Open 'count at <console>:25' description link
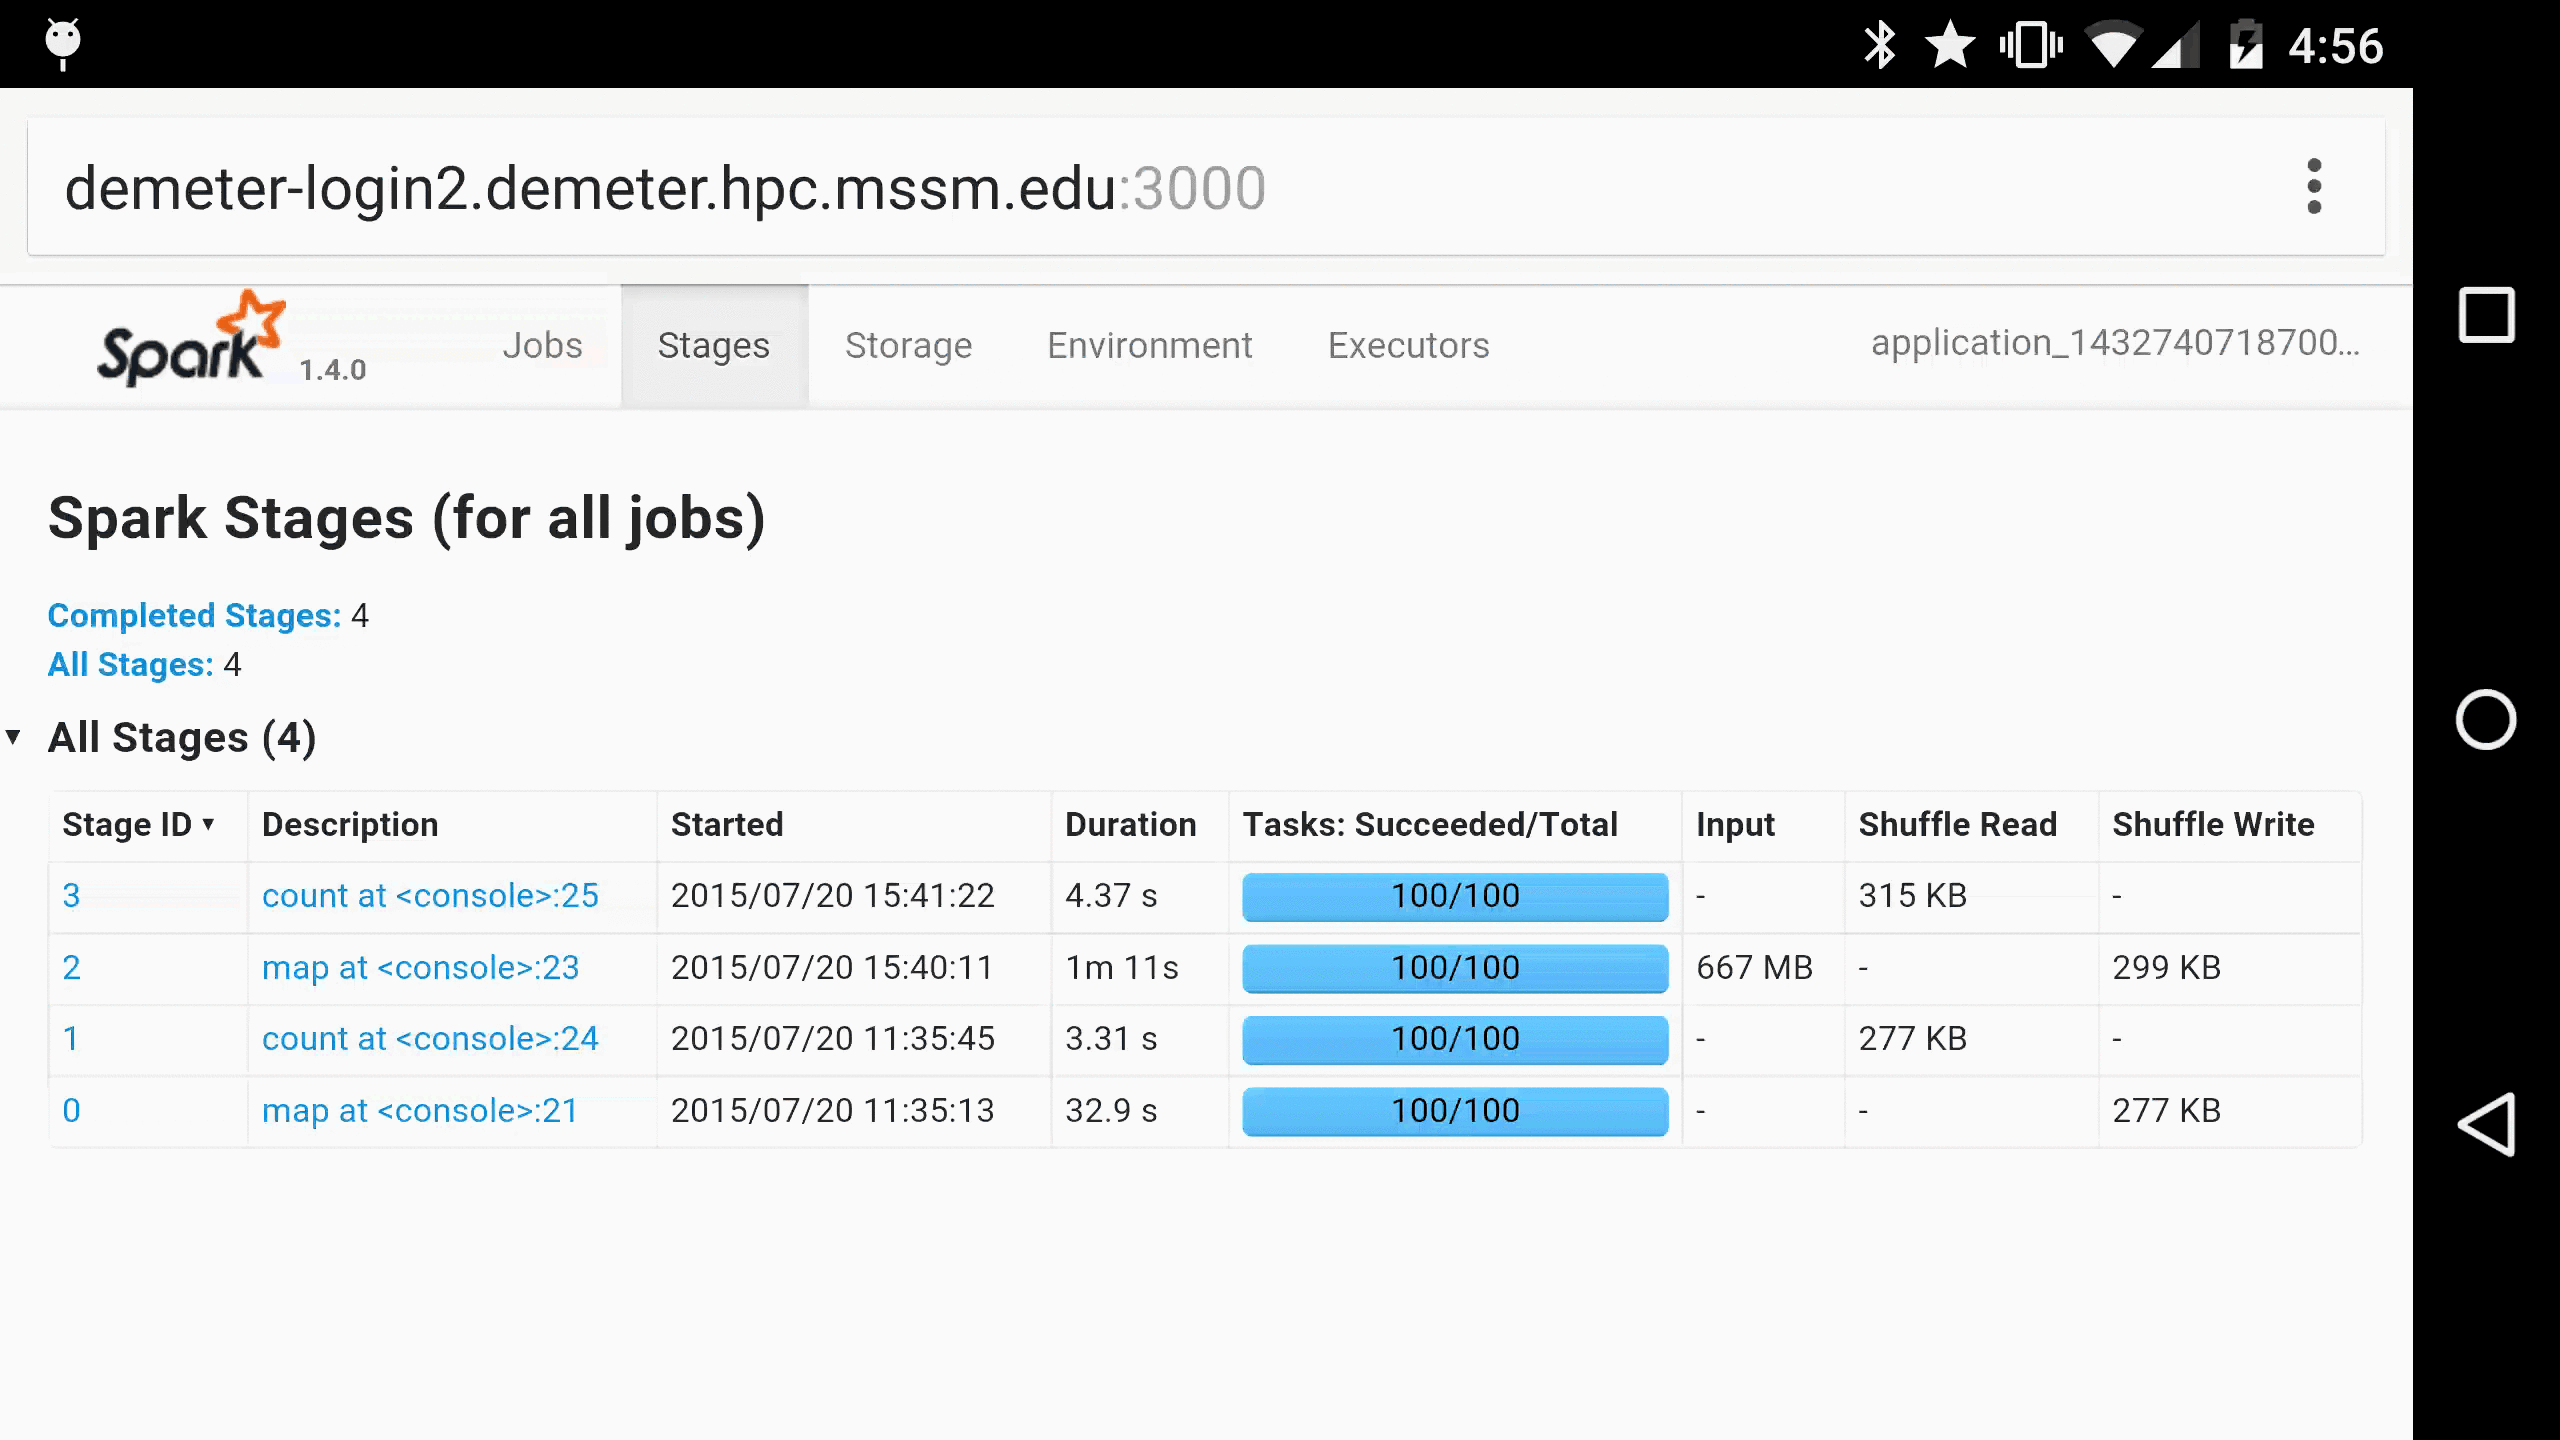Screen dimensions: 2560x1440 click(x=430, y=896)
